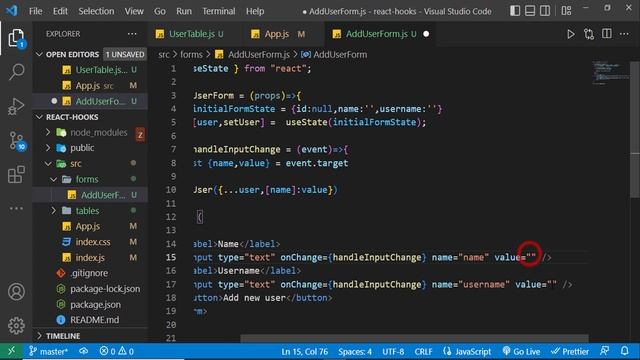Open notifications bell in status bar

(x=624, y=351)
